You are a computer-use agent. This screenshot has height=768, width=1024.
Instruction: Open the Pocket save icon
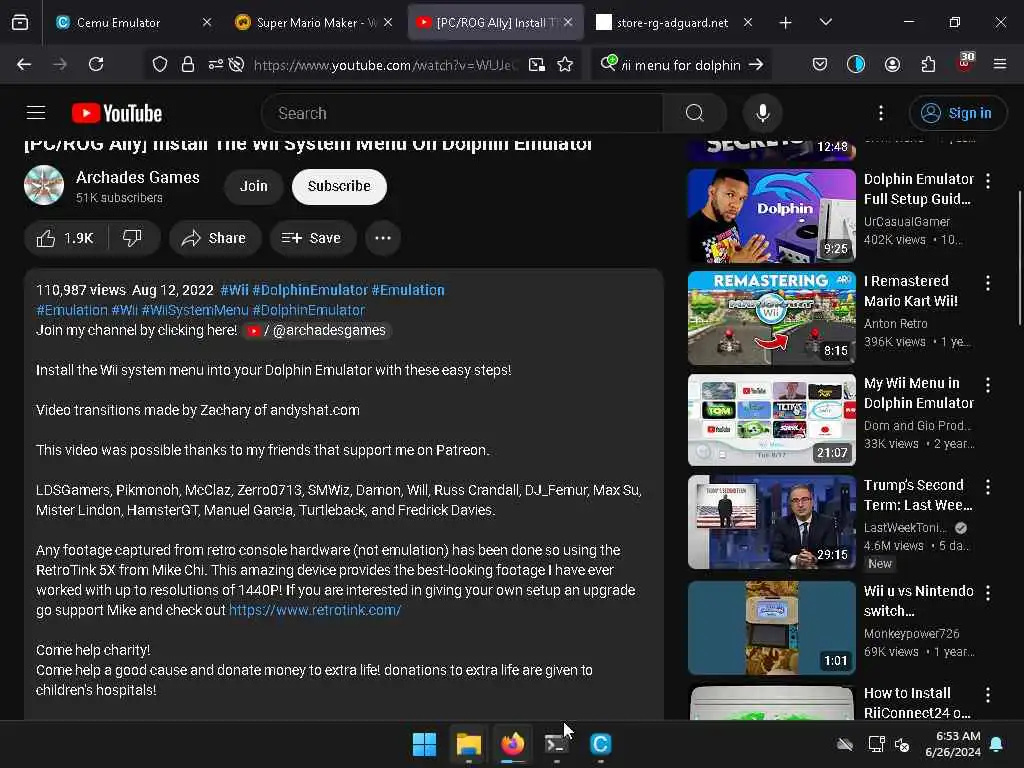coord(820,64)
